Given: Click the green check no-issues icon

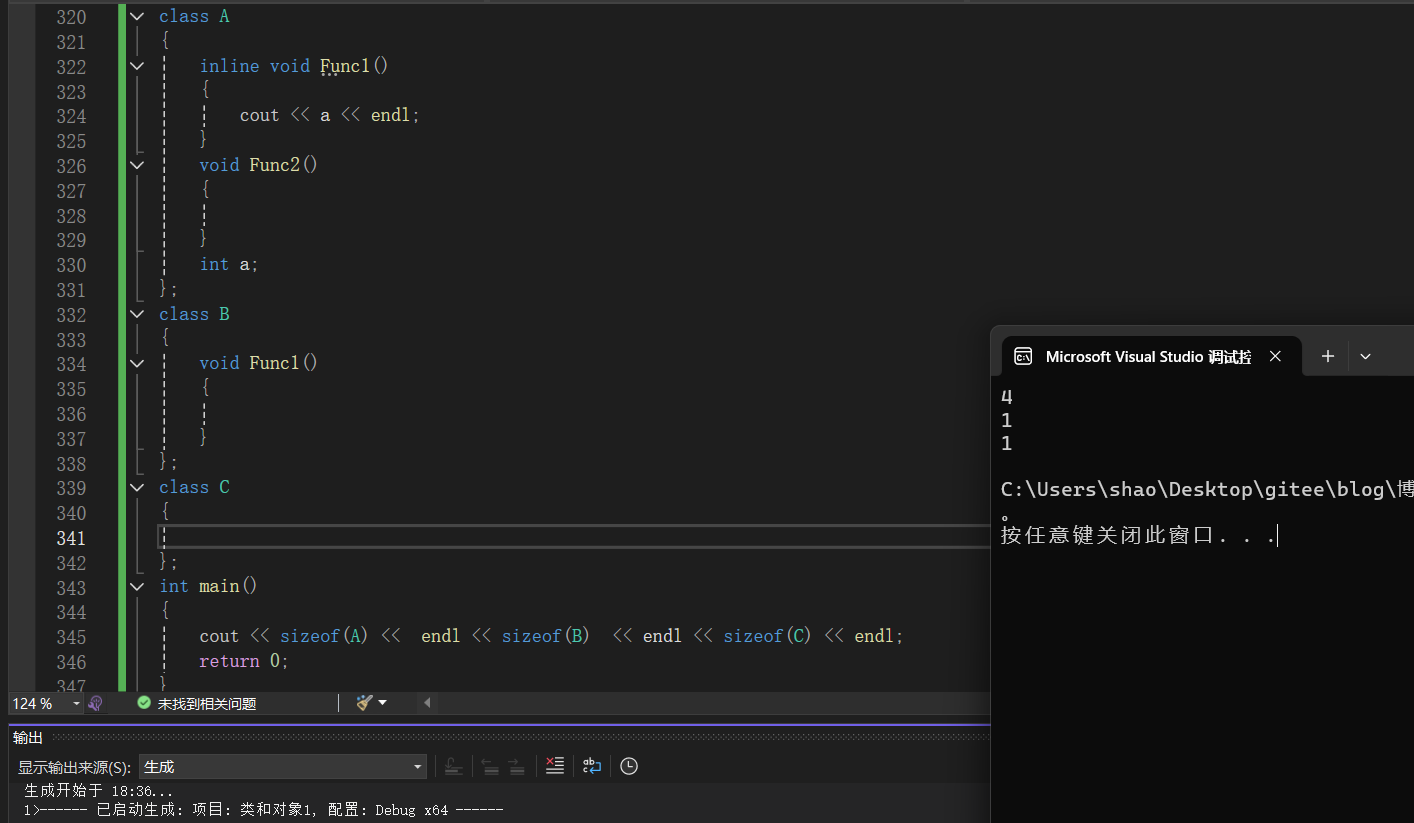Looking at the screenshot, I should click(x=144, y=704).
